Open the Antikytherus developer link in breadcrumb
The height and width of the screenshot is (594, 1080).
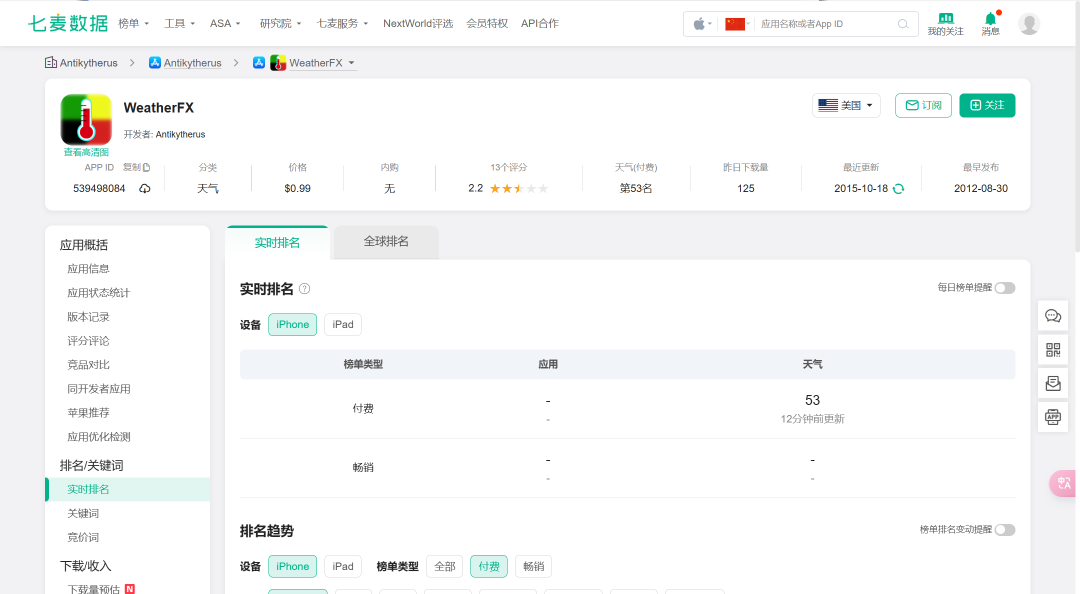(192, 63)
